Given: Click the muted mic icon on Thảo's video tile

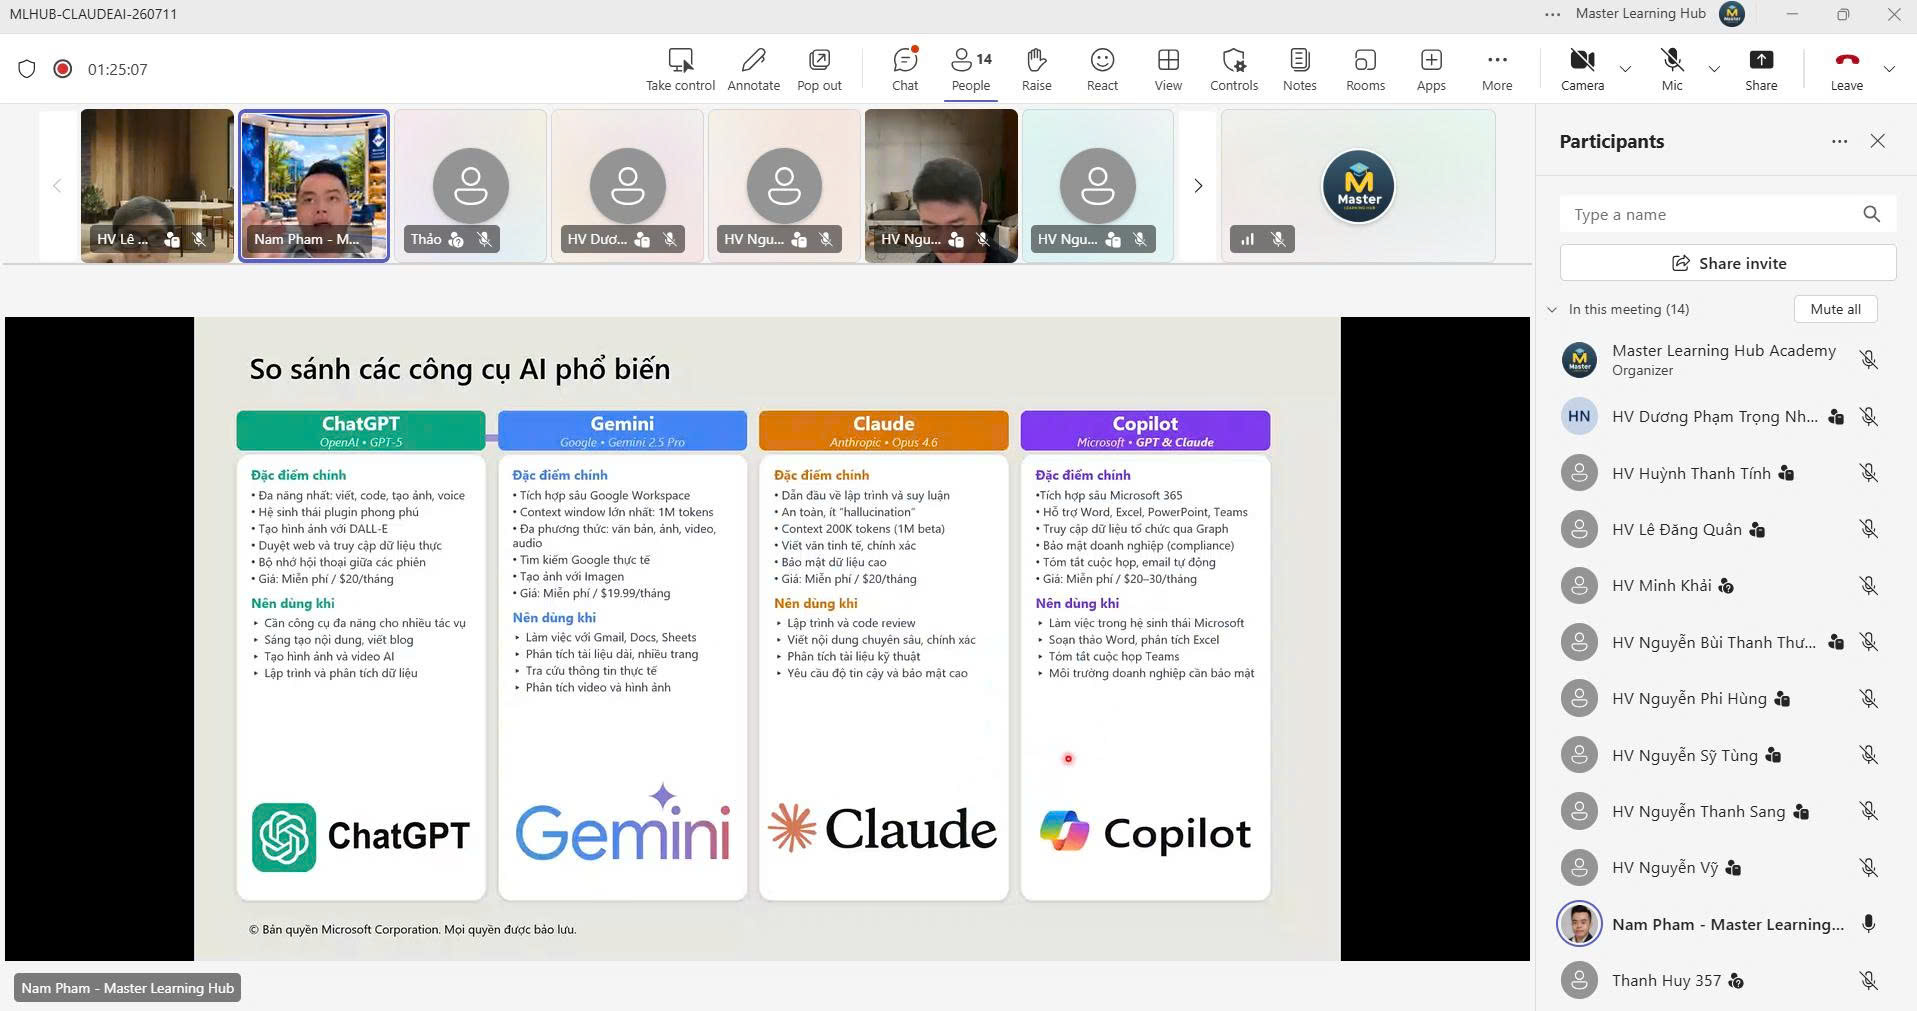Looking at the screenshot, I should click(x=484, y=239).
